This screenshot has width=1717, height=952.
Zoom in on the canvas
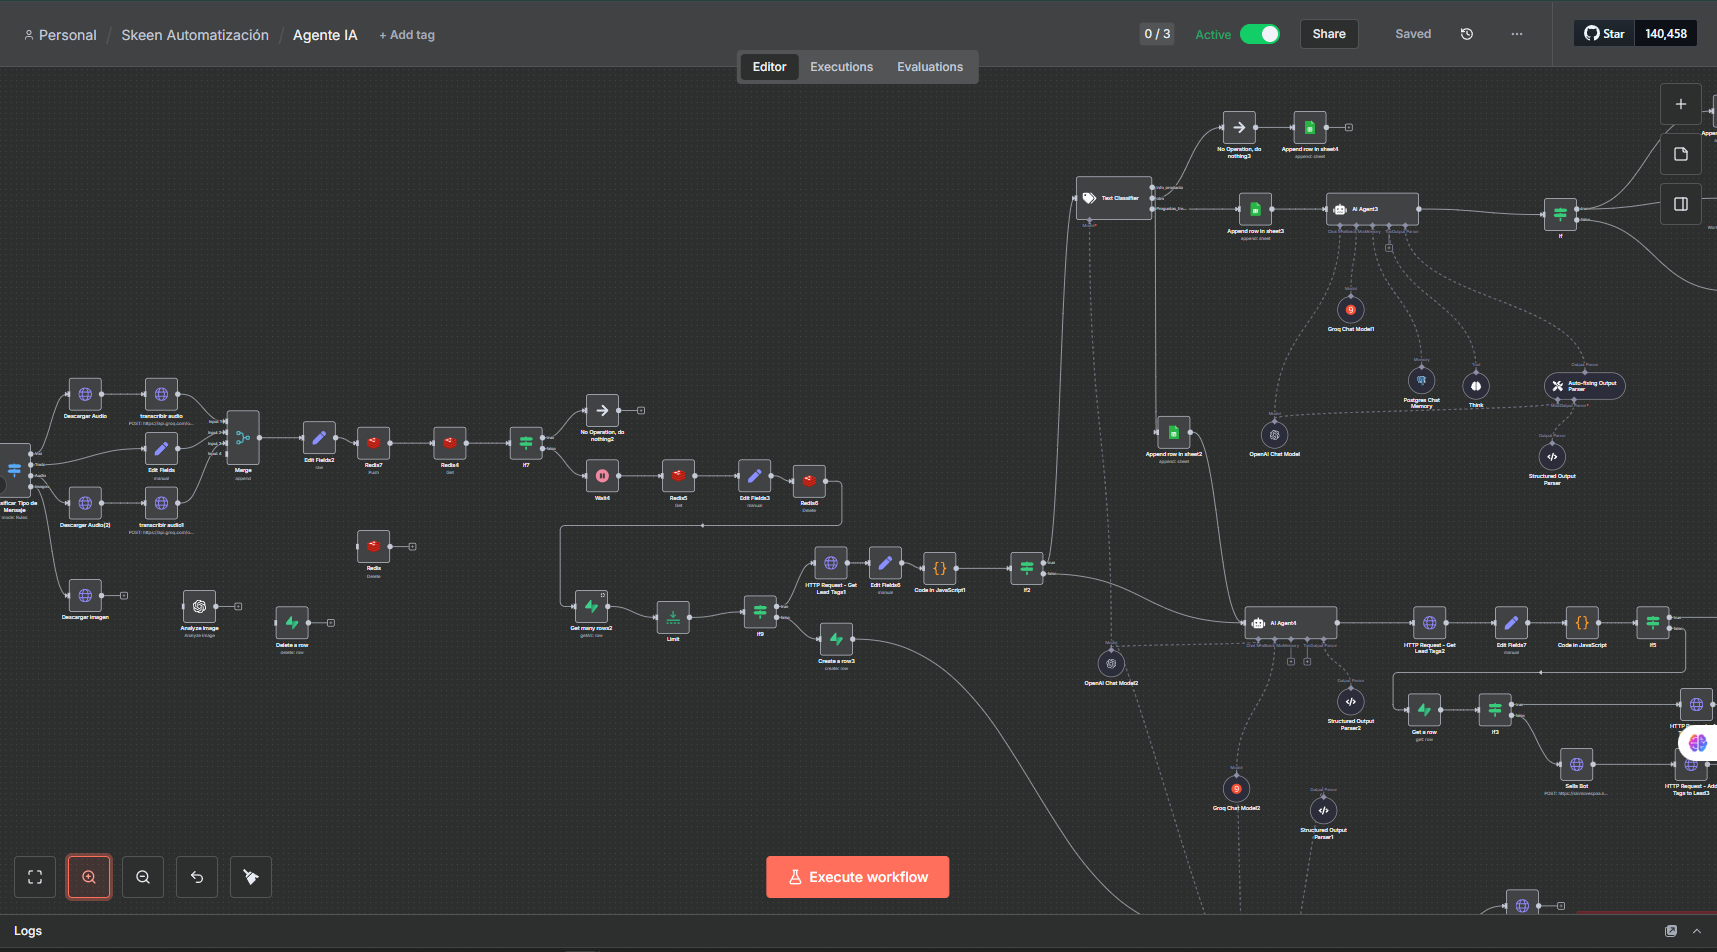(x=89, y=877)
